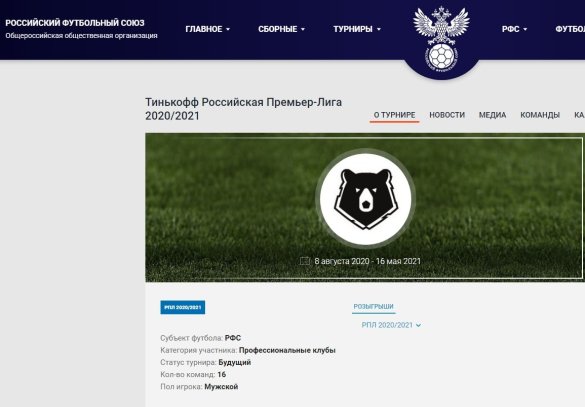
Task: Switch to the МЕДИА tab
Action: pyautogui.click(x=492, y=115)
